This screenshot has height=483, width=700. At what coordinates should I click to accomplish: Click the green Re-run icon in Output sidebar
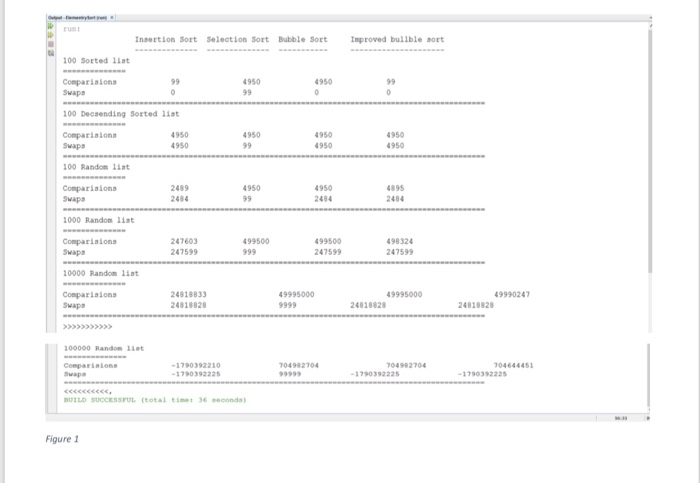point(50,26)
